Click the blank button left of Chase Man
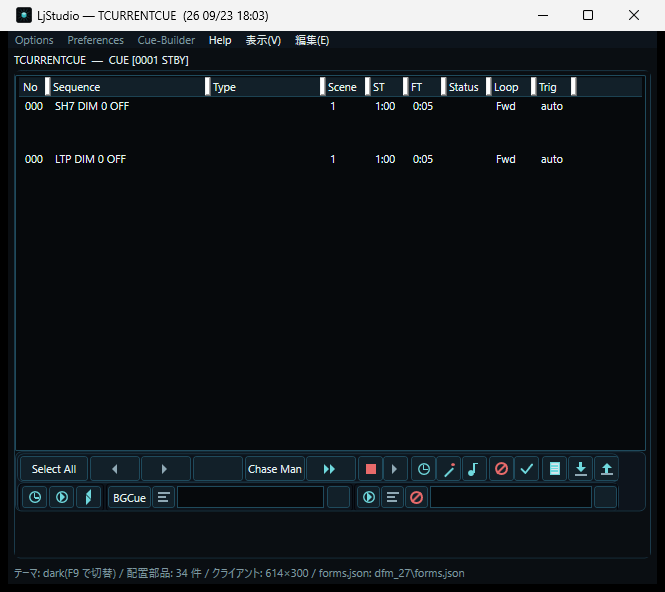This screenshot has width=665, height=592. [218, 469]
